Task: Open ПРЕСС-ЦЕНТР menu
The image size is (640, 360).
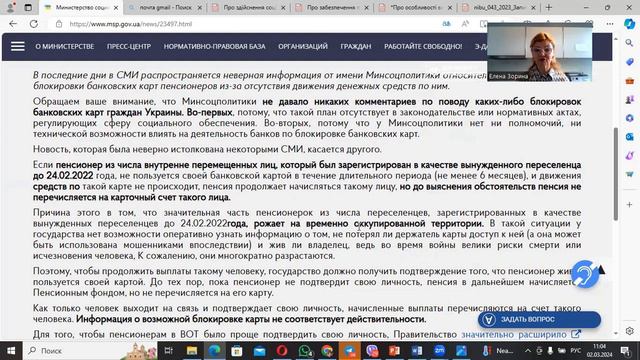Action: pos(129,47)
